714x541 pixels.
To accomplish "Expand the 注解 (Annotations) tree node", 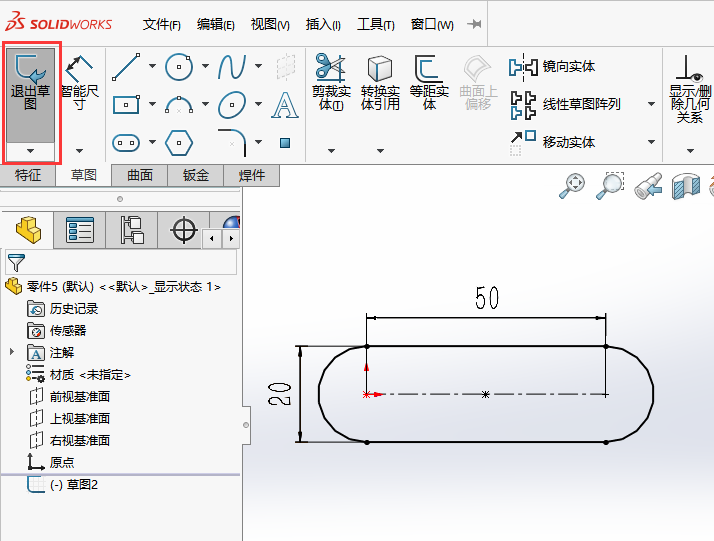I will pos(12,352).
